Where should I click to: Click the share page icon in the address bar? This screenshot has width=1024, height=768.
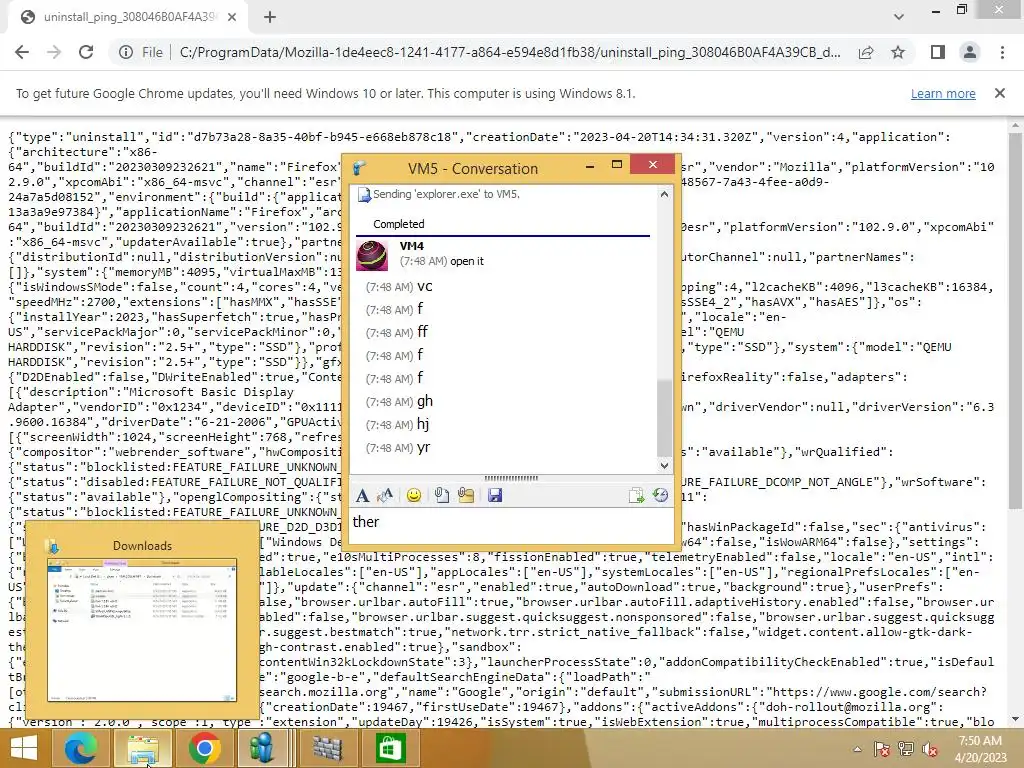866,52
